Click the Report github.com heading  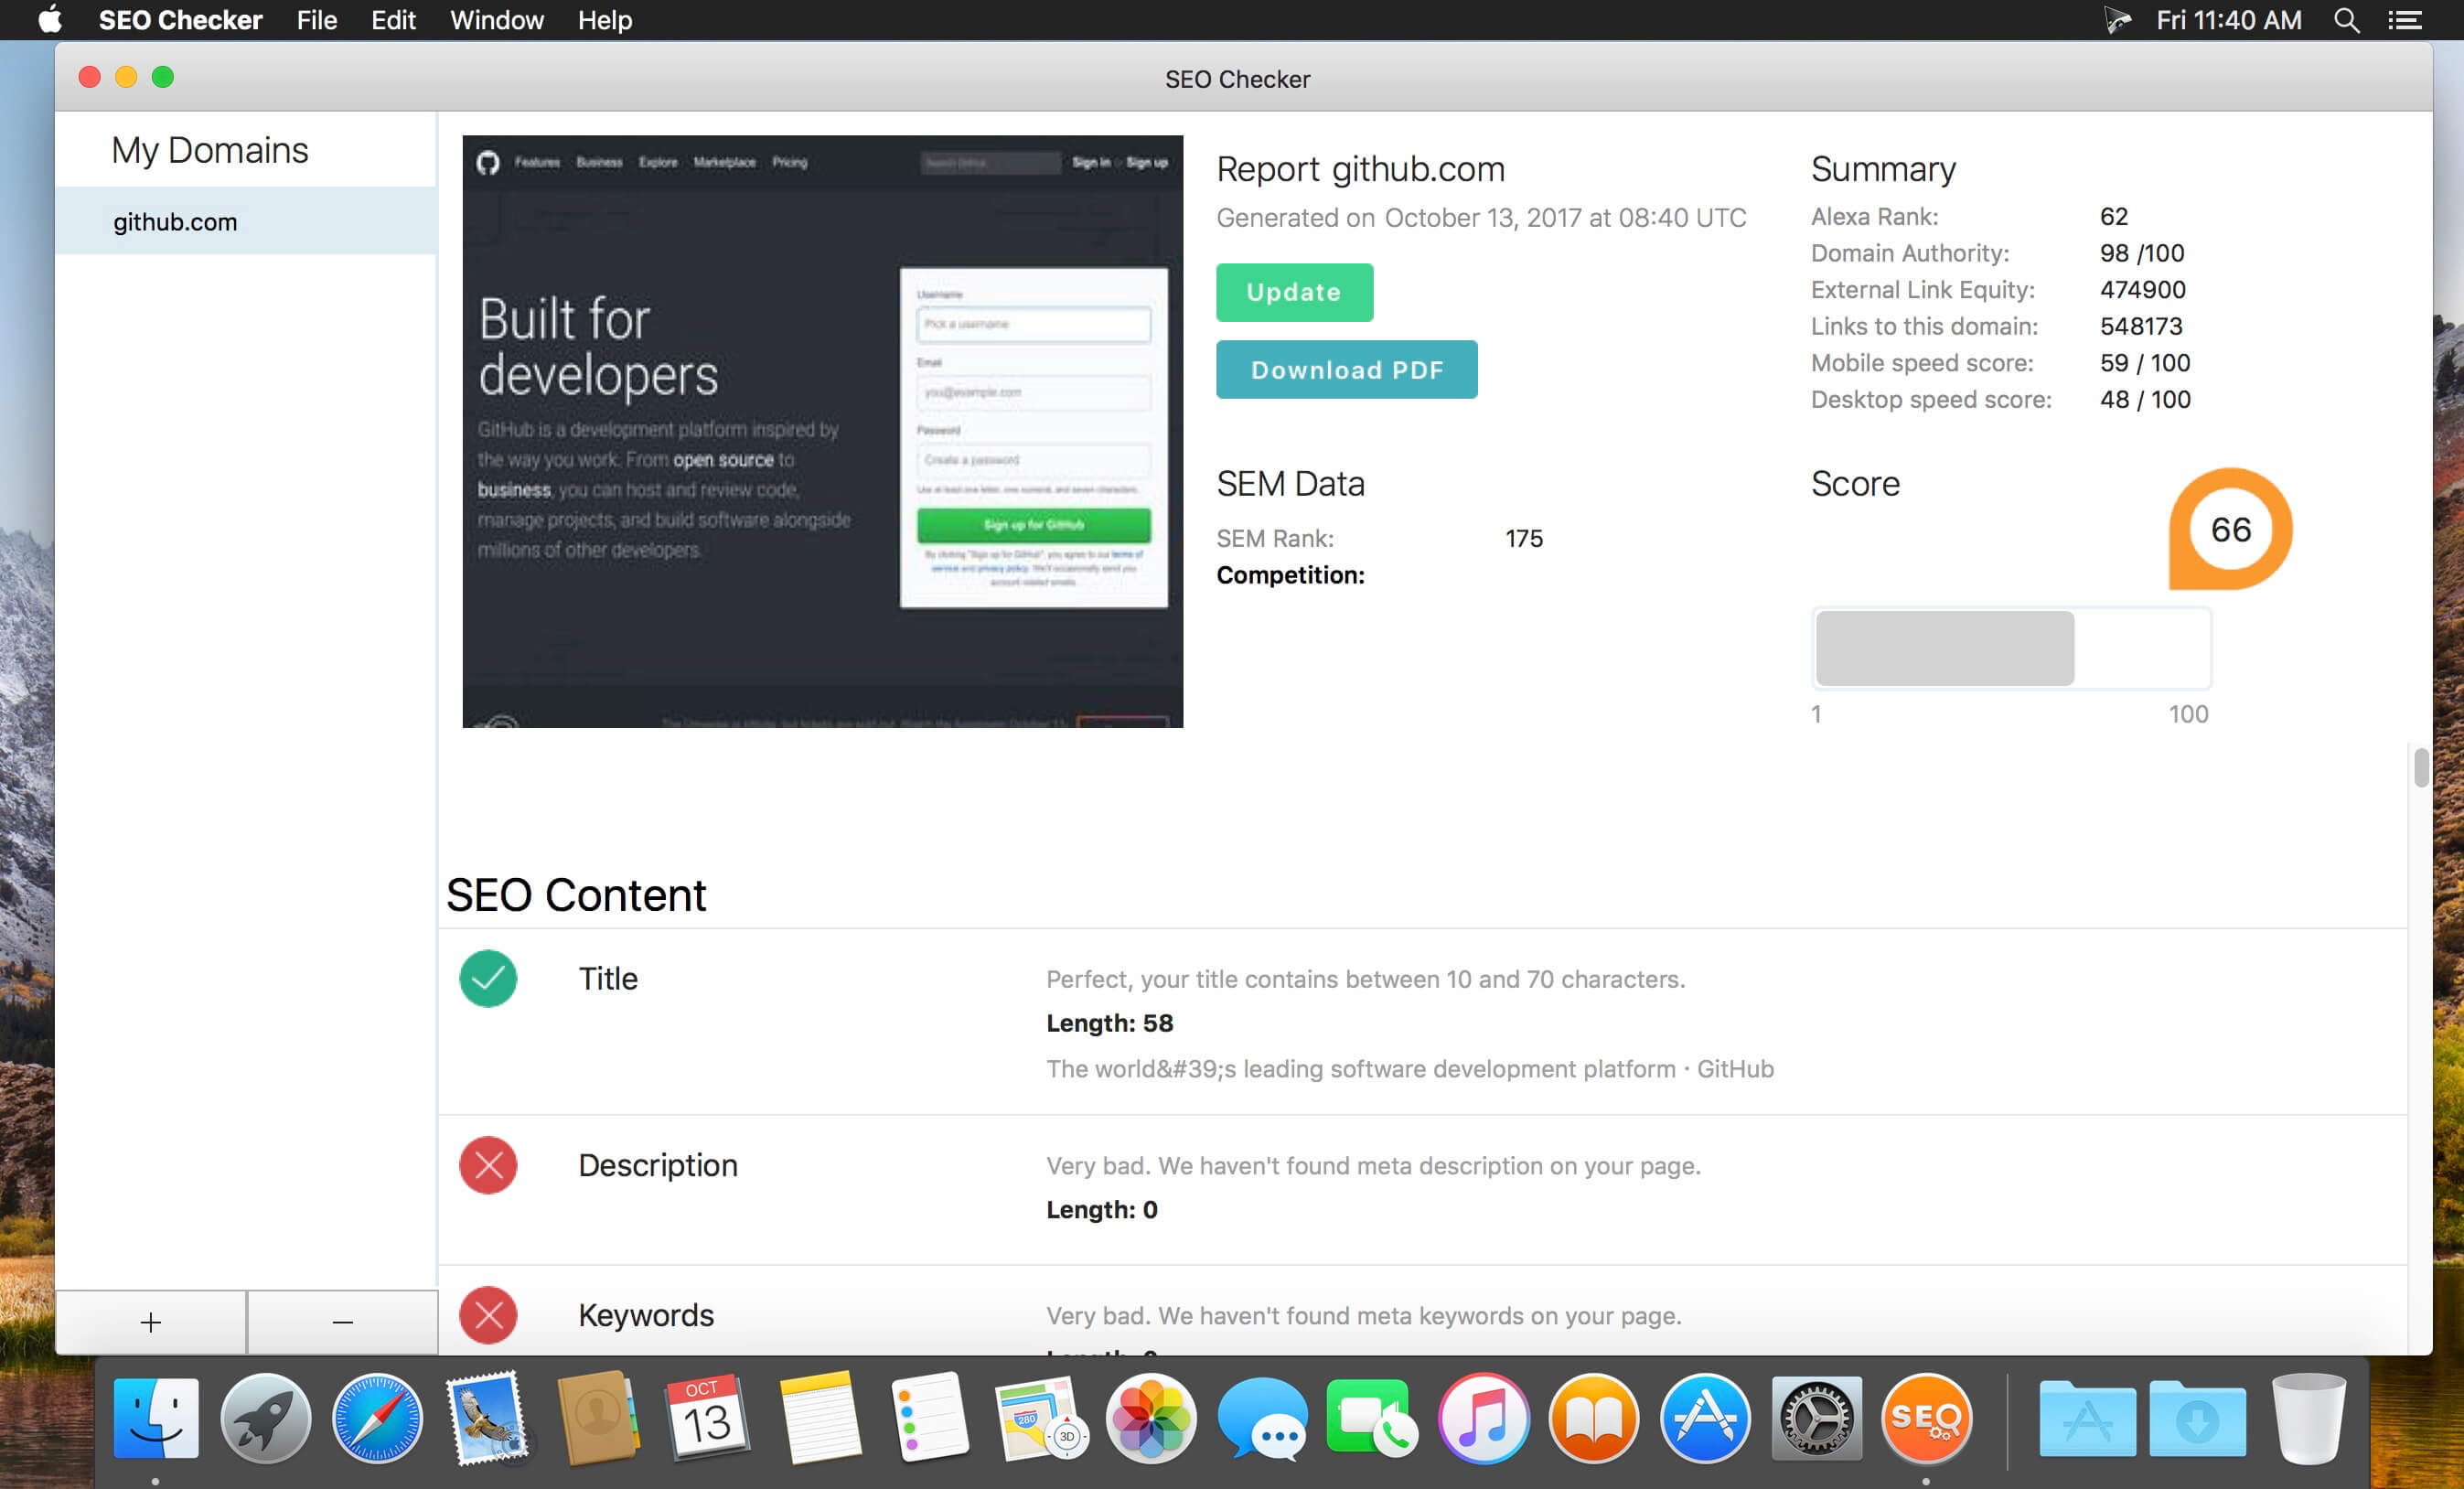point(1360,169)
